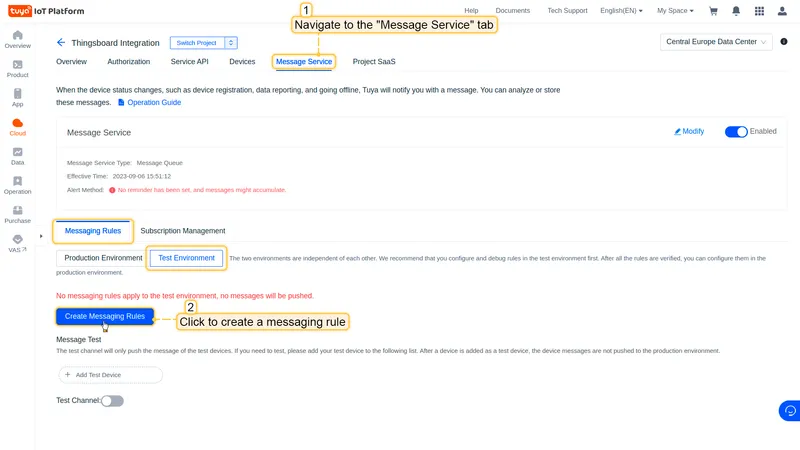The height and width of the screenshot is (450, 800).
Task: Switch to the Overview tab
Action: [x=71, y=62]
